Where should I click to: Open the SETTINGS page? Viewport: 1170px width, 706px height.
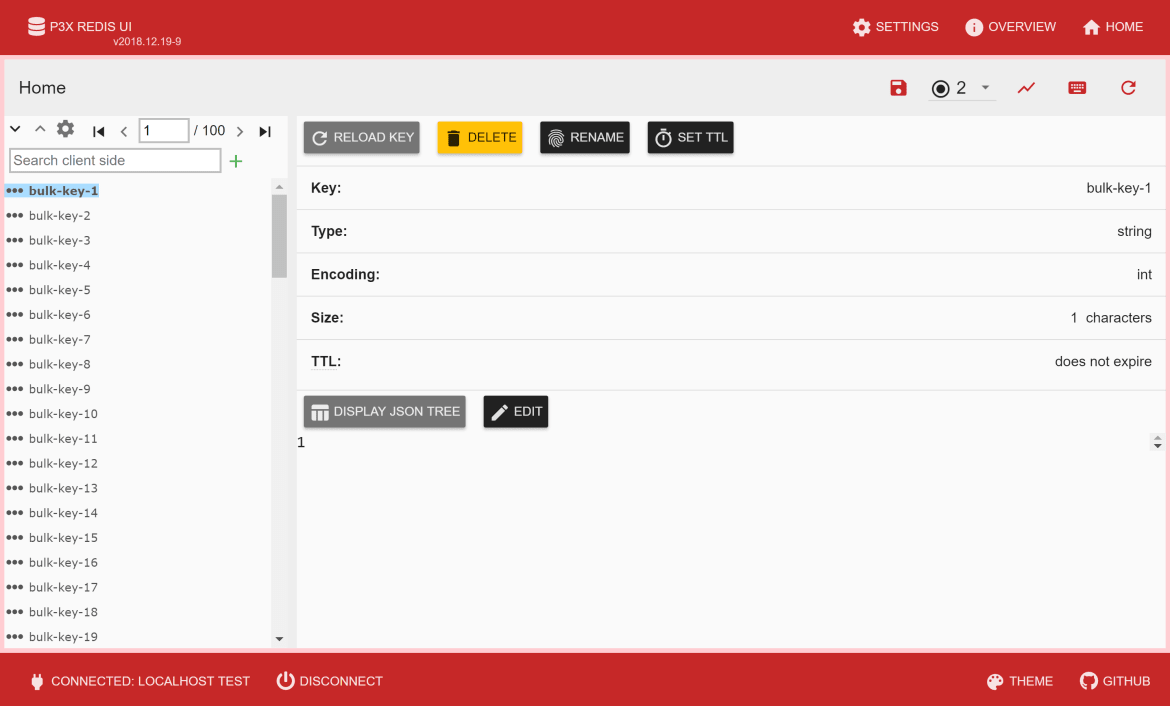895,27
